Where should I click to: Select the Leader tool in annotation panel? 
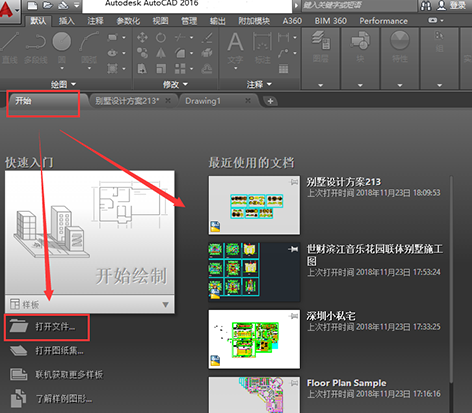point(283,53)
